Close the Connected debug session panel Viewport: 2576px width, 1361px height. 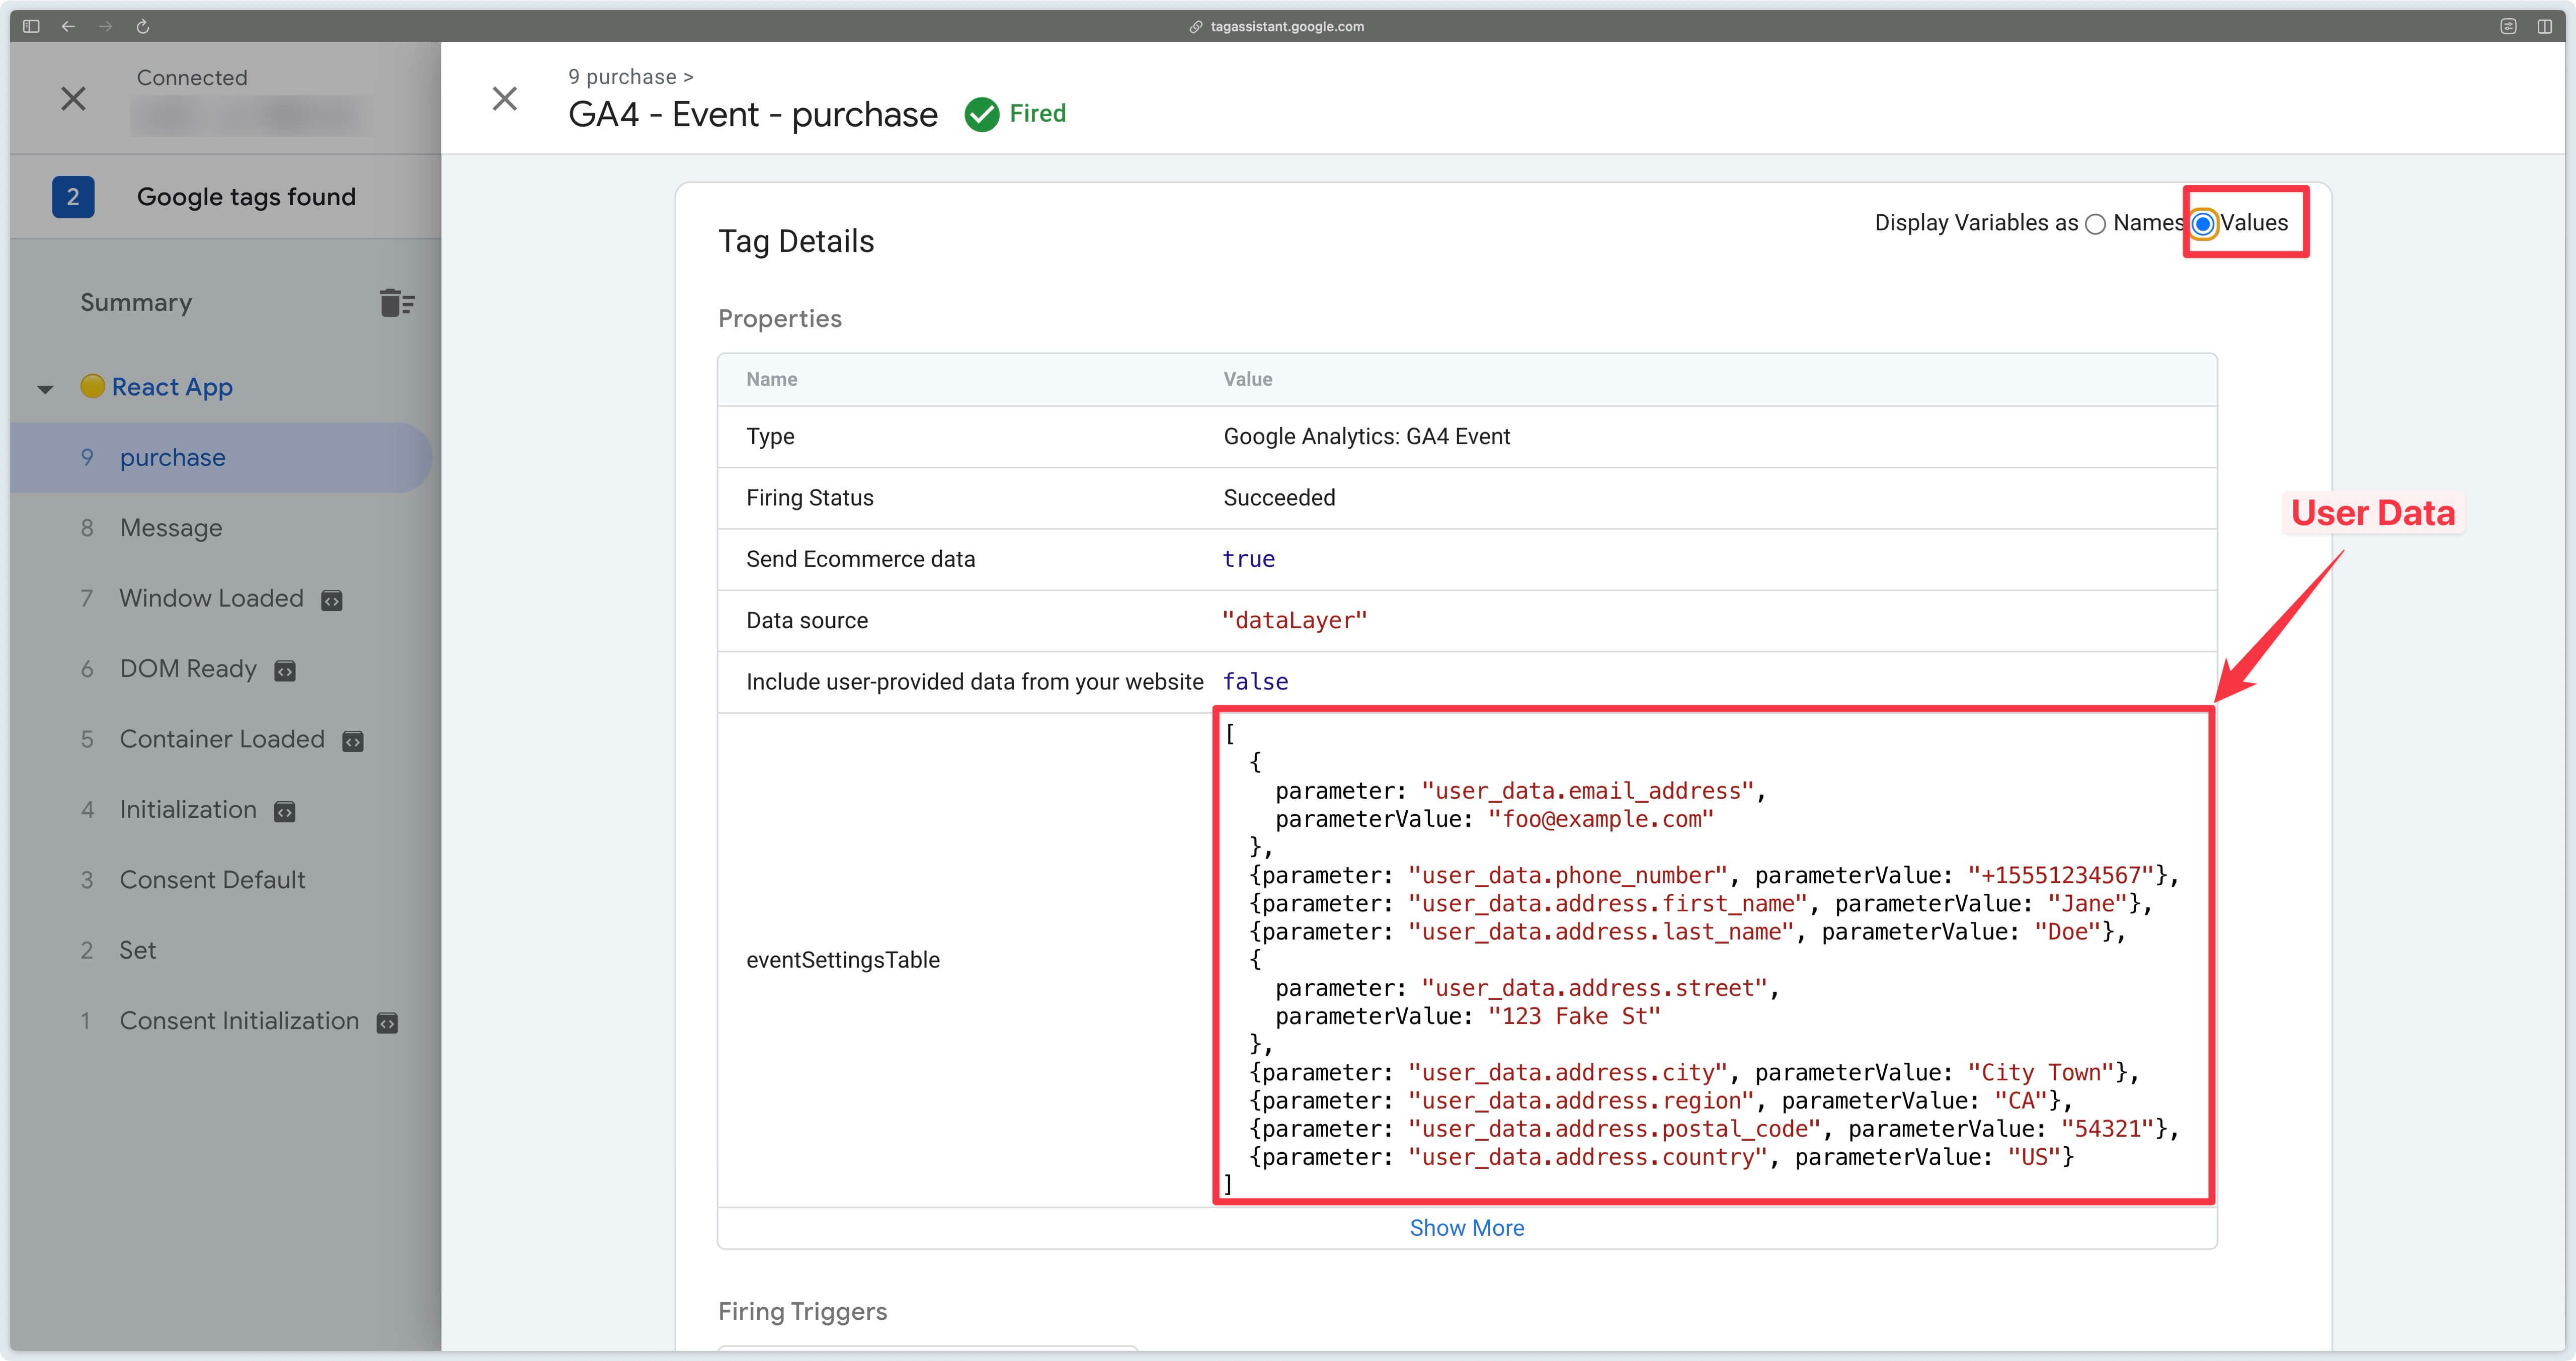pyautogui.click(x=73, y=98)
